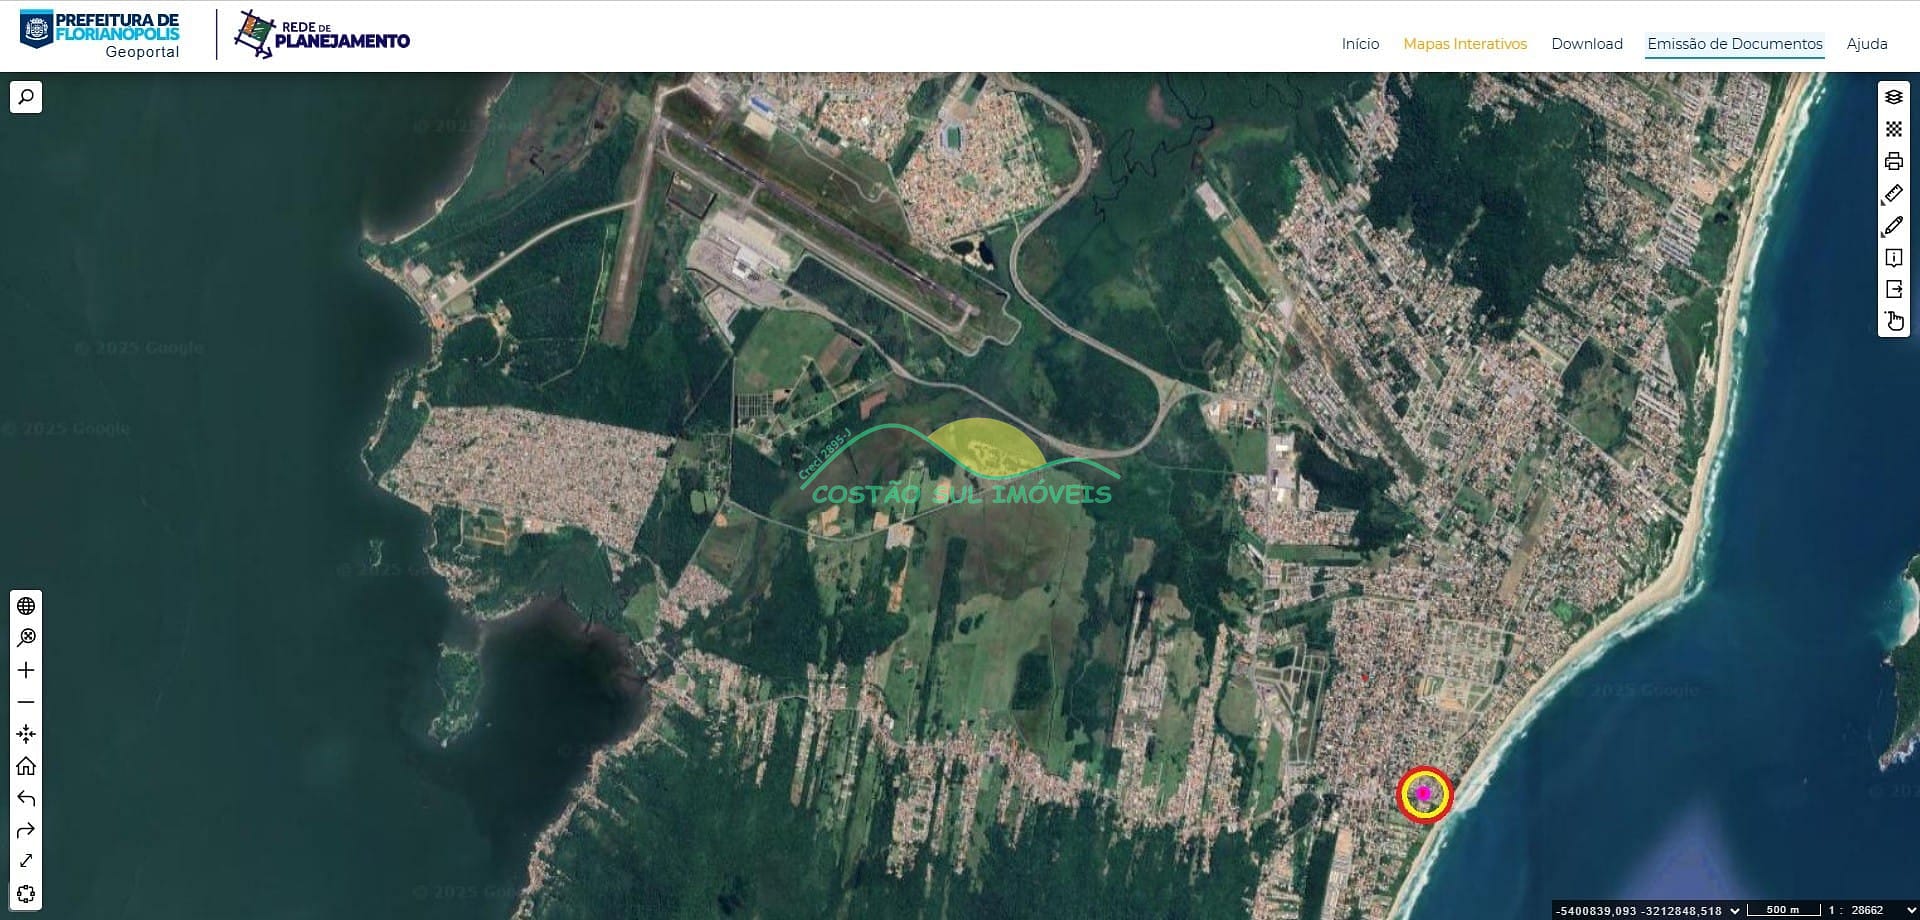Screen dimensions: 1920x920
Task: Go to the Download page
Action: coord(1587,44)
